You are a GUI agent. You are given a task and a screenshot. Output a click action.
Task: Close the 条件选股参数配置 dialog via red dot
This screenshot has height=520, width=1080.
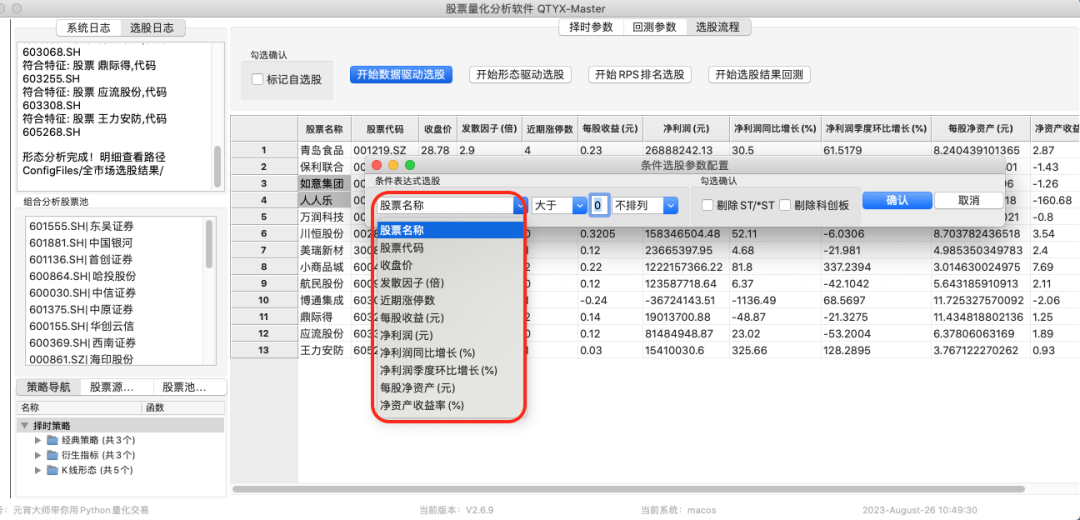[377, 164]
